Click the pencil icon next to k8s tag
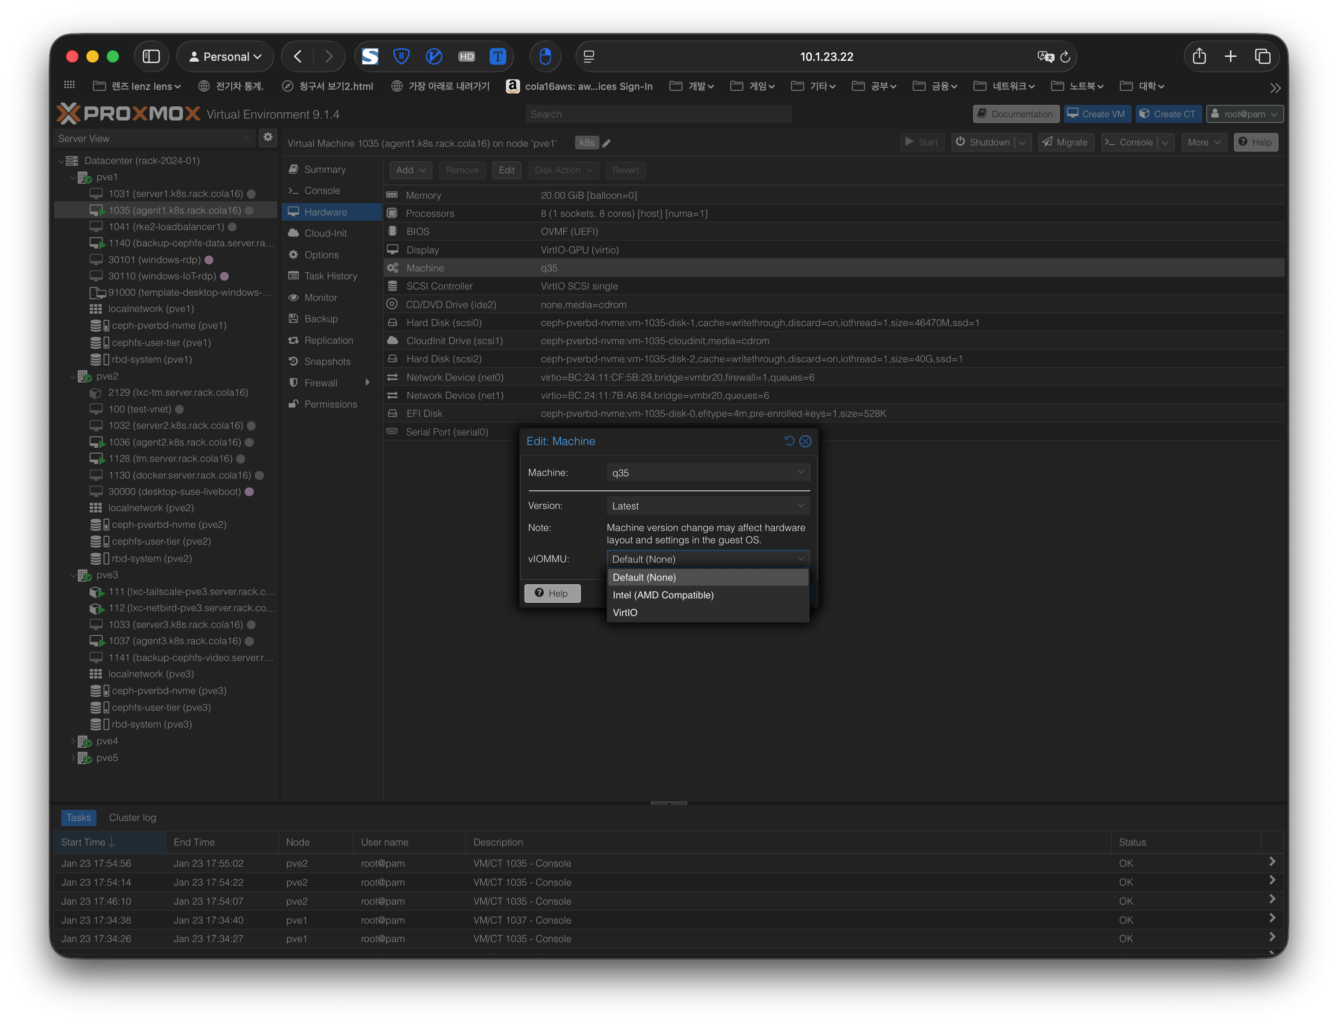1338x1024 pixels. (607, 143)
